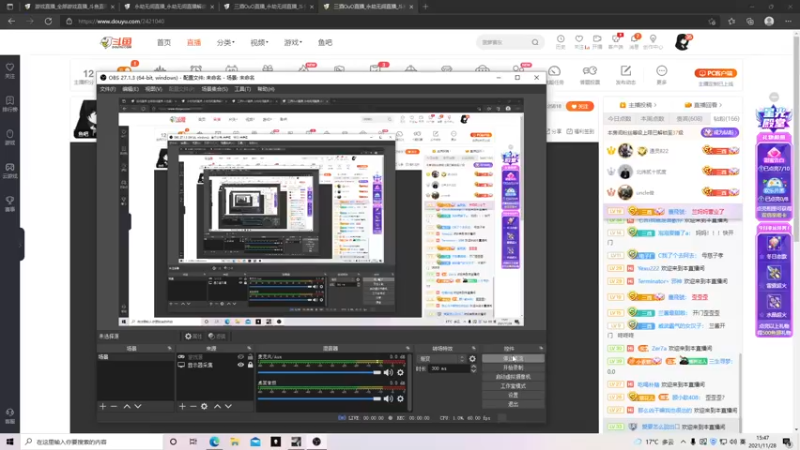Open the OBS Studio taskbar icon
The image size is (800, 450).
tap(317, 442)
